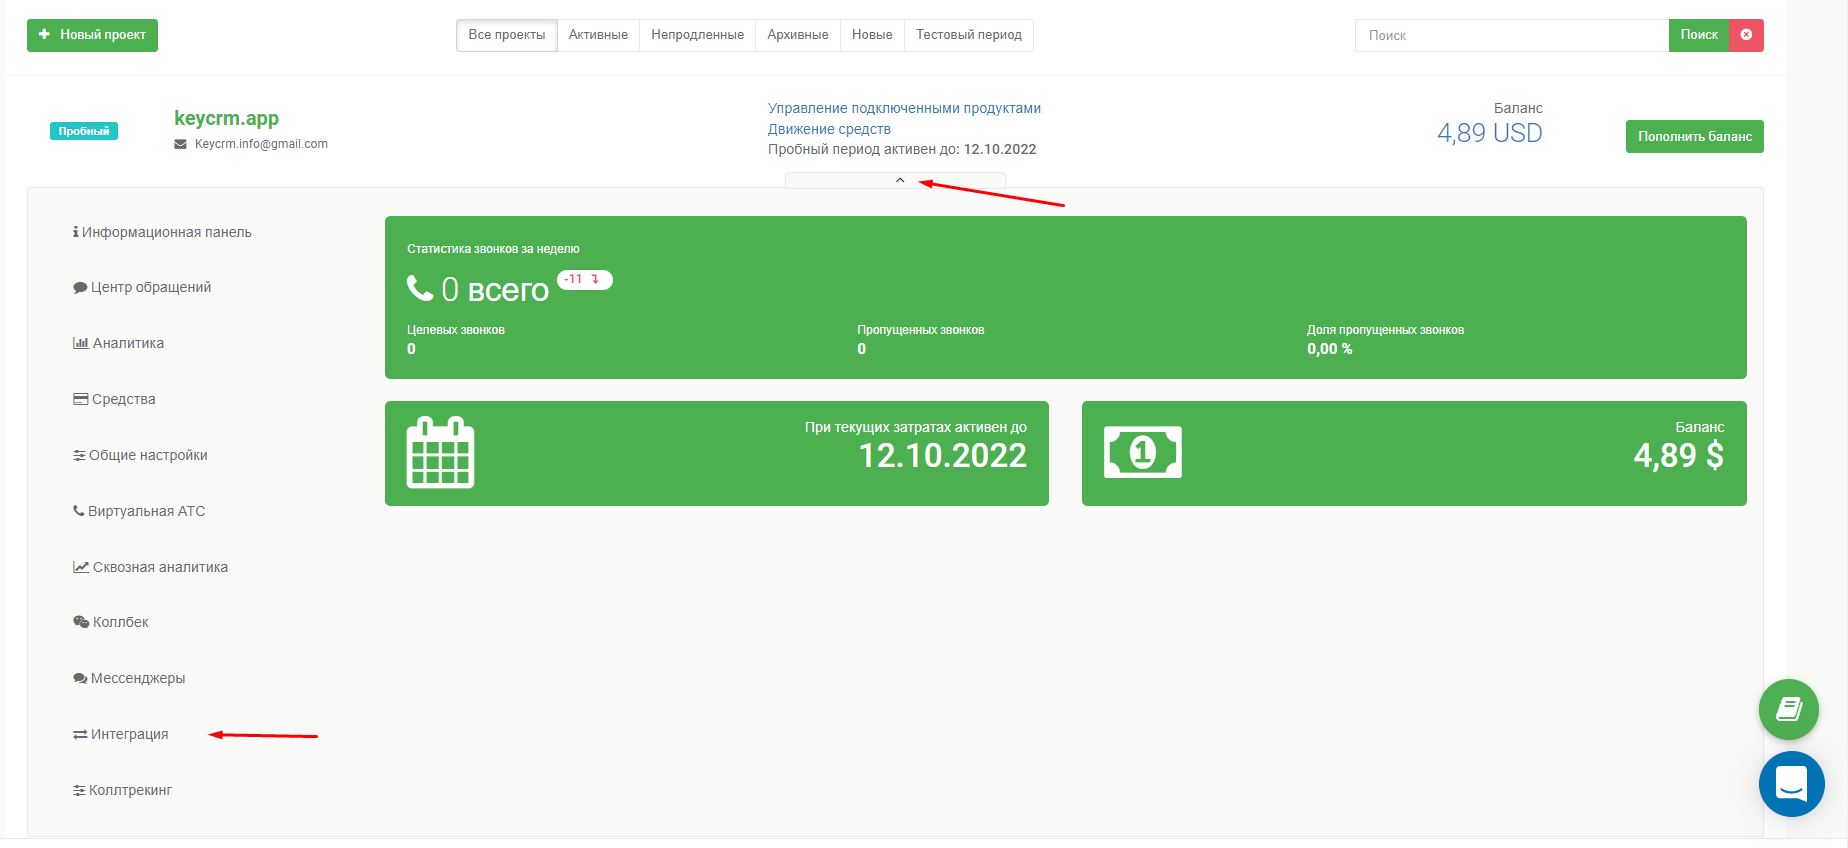Click the banknote icon in the Баланс card

(1143, 452)
